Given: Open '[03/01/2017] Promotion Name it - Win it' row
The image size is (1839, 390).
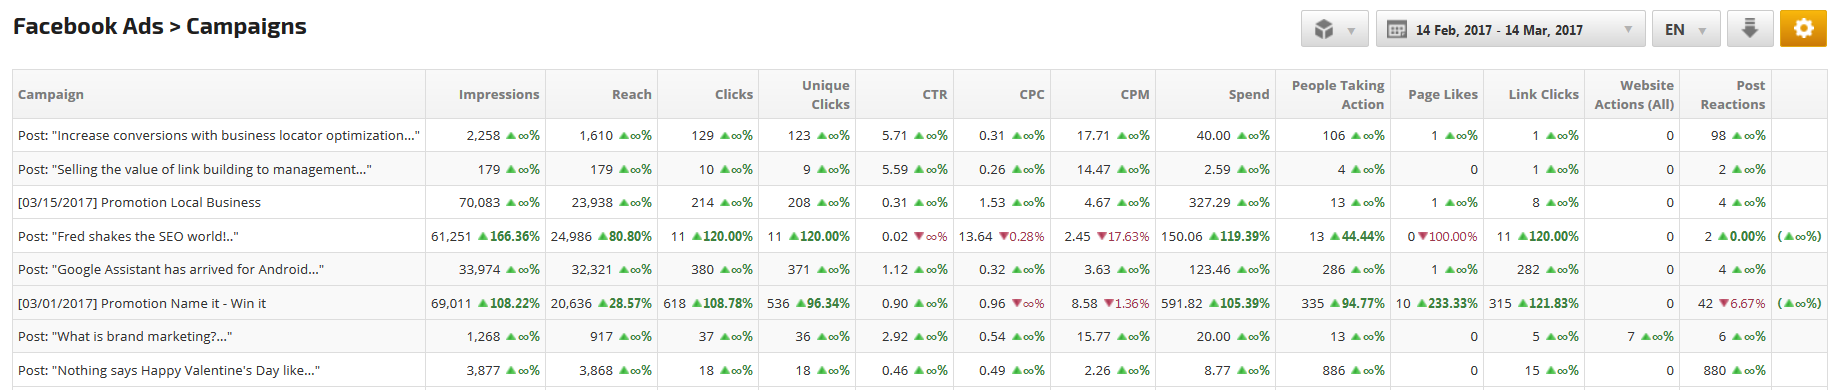Looking at the screenshot, I should [x=142, y=304].
